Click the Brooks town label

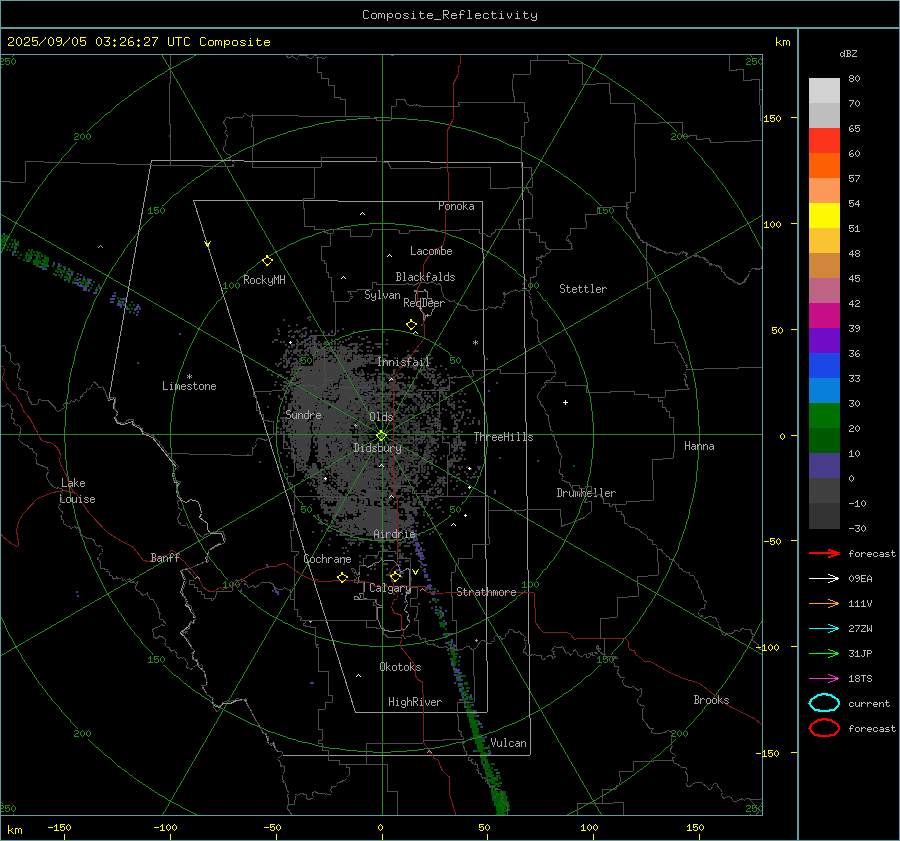pyautogui.click(x=711, y=700)
